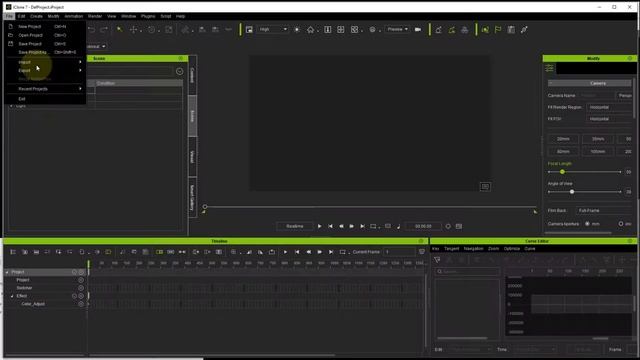Open the Optimize menu in Curve Editor

512,249
